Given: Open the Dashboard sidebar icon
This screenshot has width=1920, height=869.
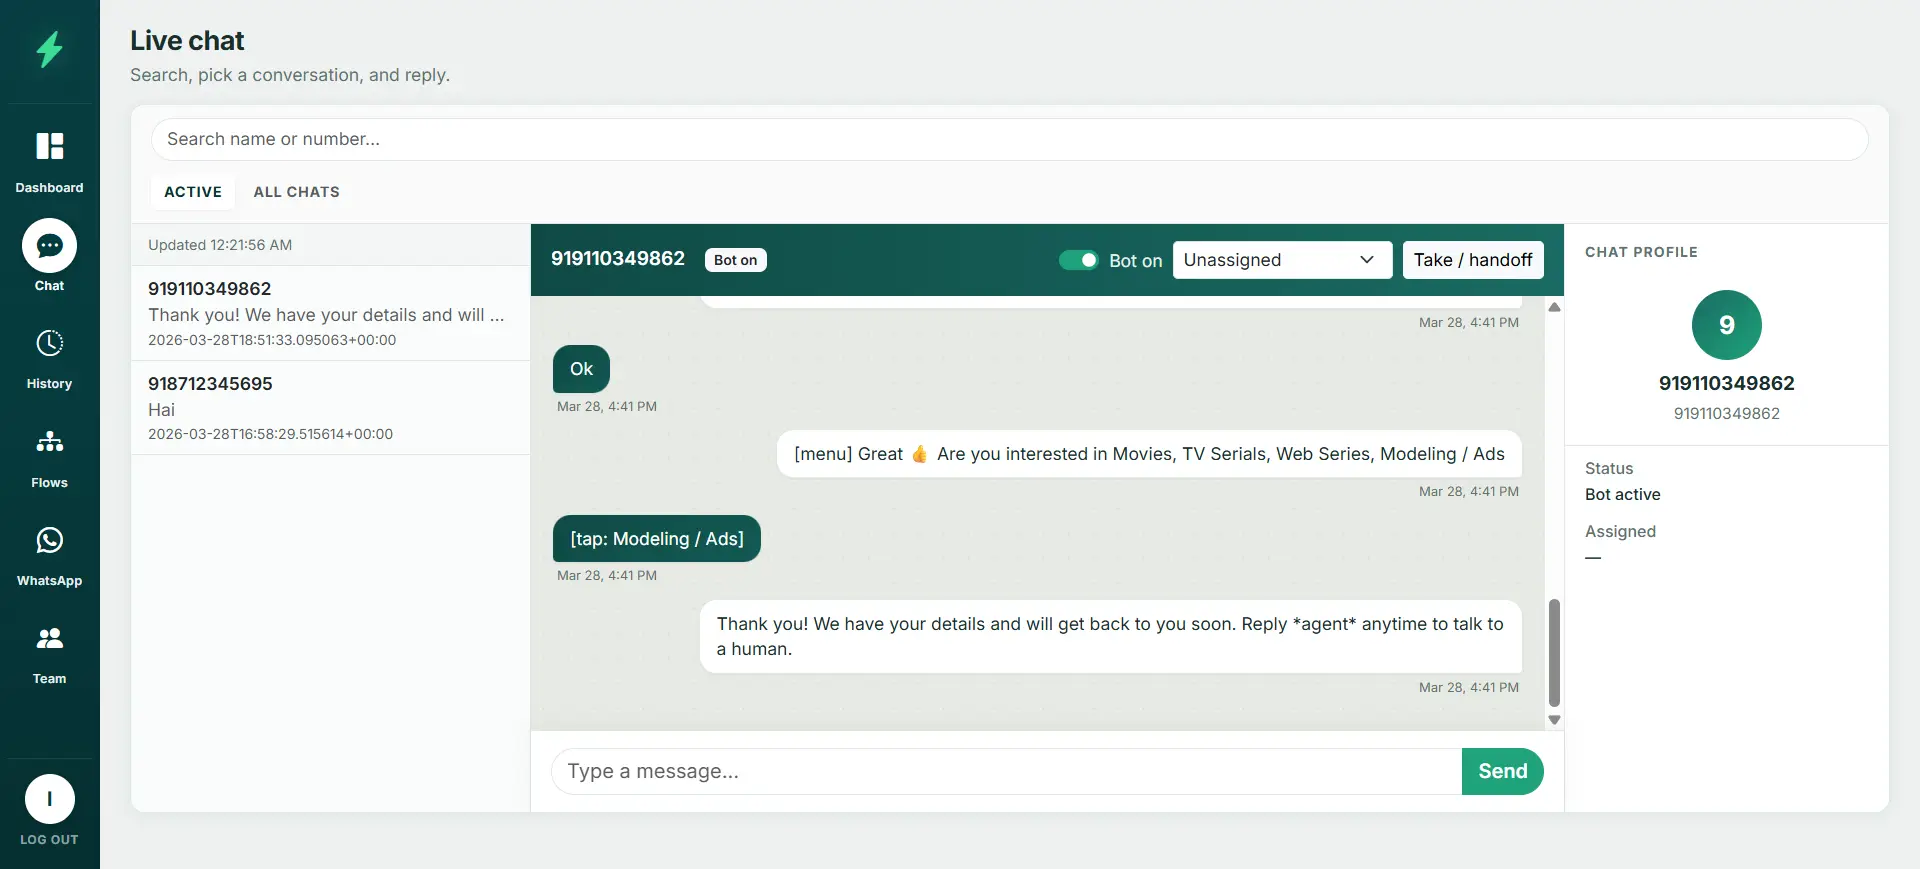Looking at the screenshot, I should click(x=49, y=147).
